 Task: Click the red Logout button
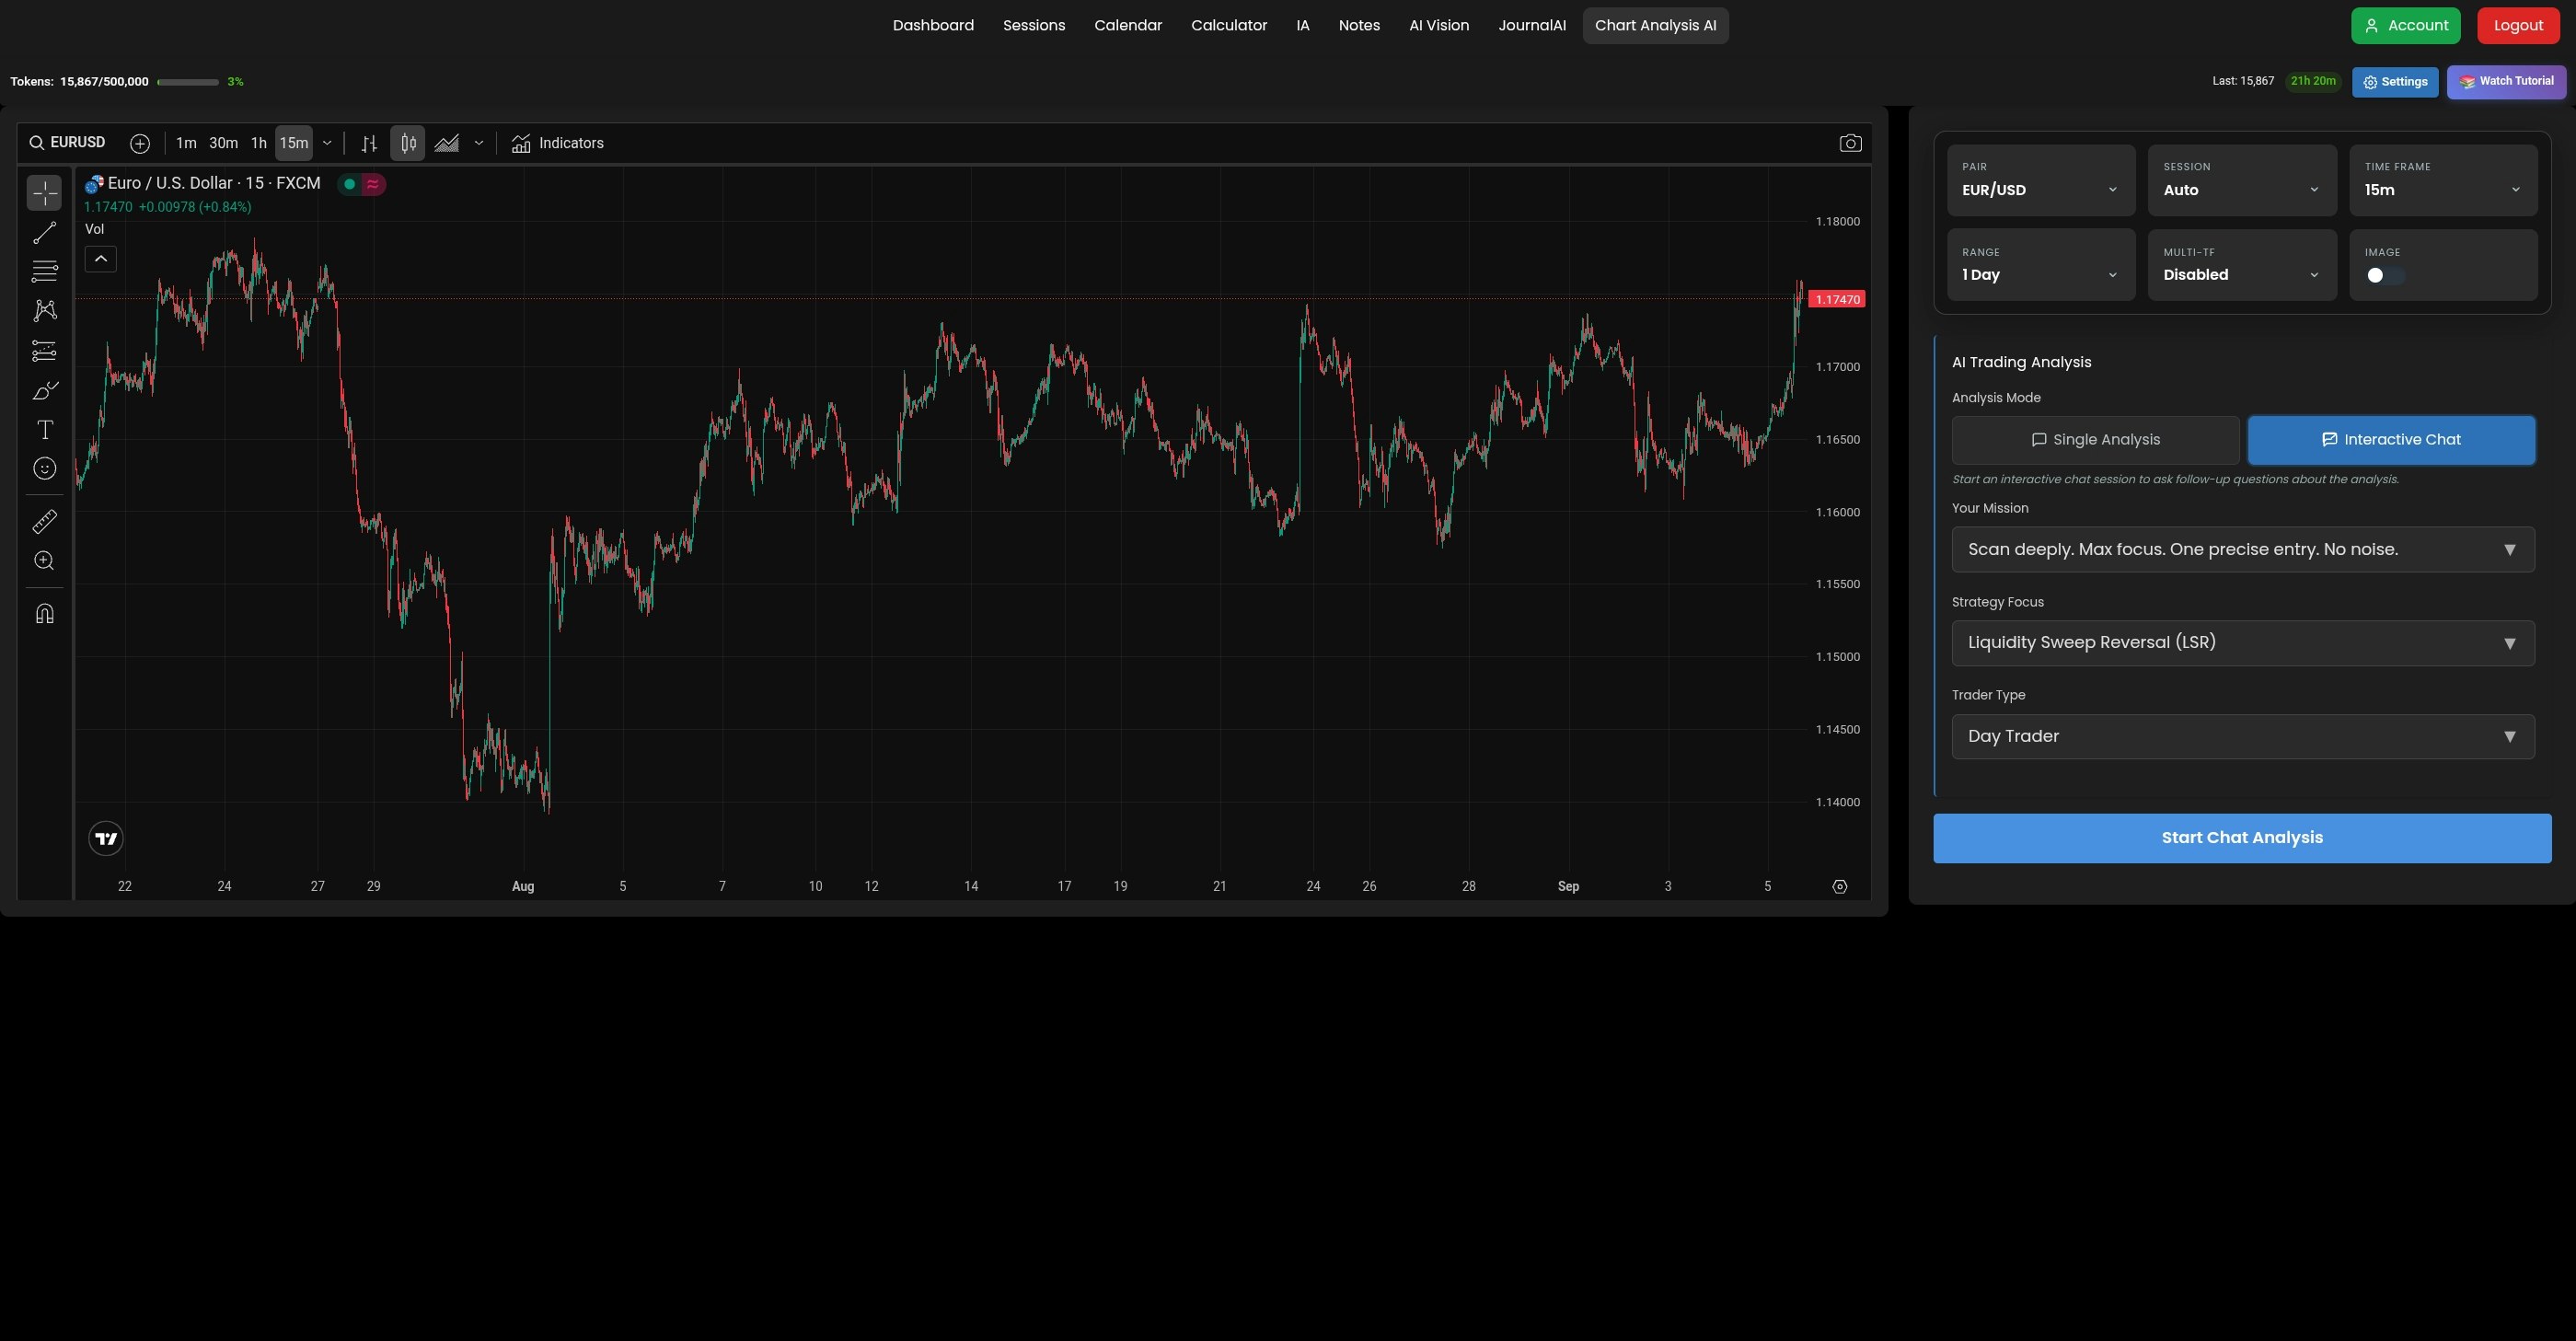tap(2518, 26)
